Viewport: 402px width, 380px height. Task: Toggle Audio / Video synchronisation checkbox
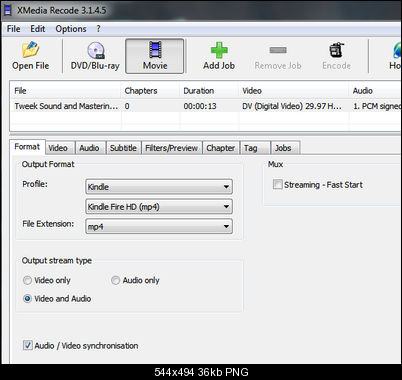[28, 345]
